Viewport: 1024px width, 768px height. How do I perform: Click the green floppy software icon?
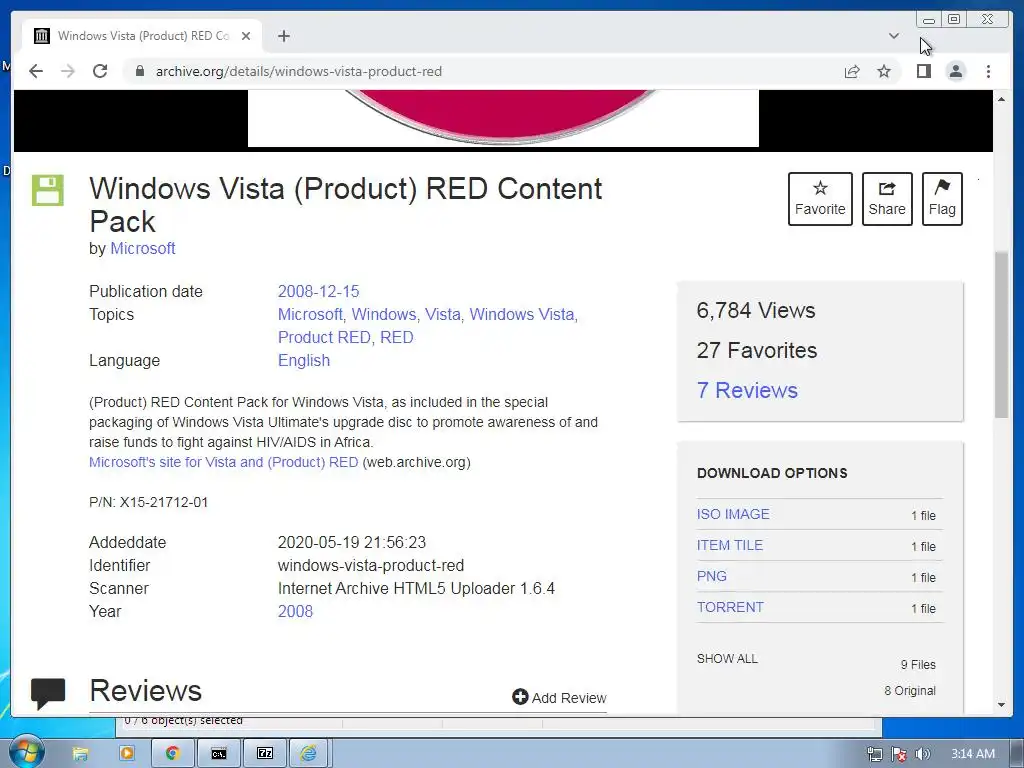(48, 191)
